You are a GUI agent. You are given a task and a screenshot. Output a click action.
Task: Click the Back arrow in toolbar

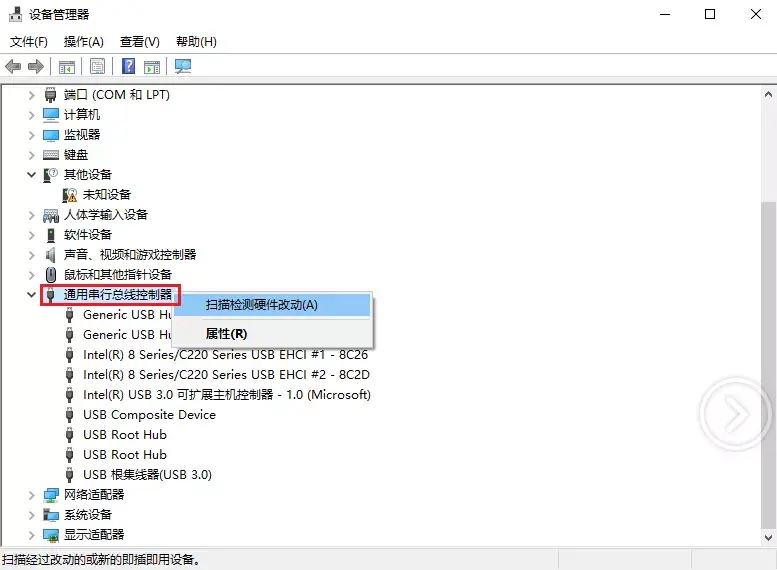[13, 67]
